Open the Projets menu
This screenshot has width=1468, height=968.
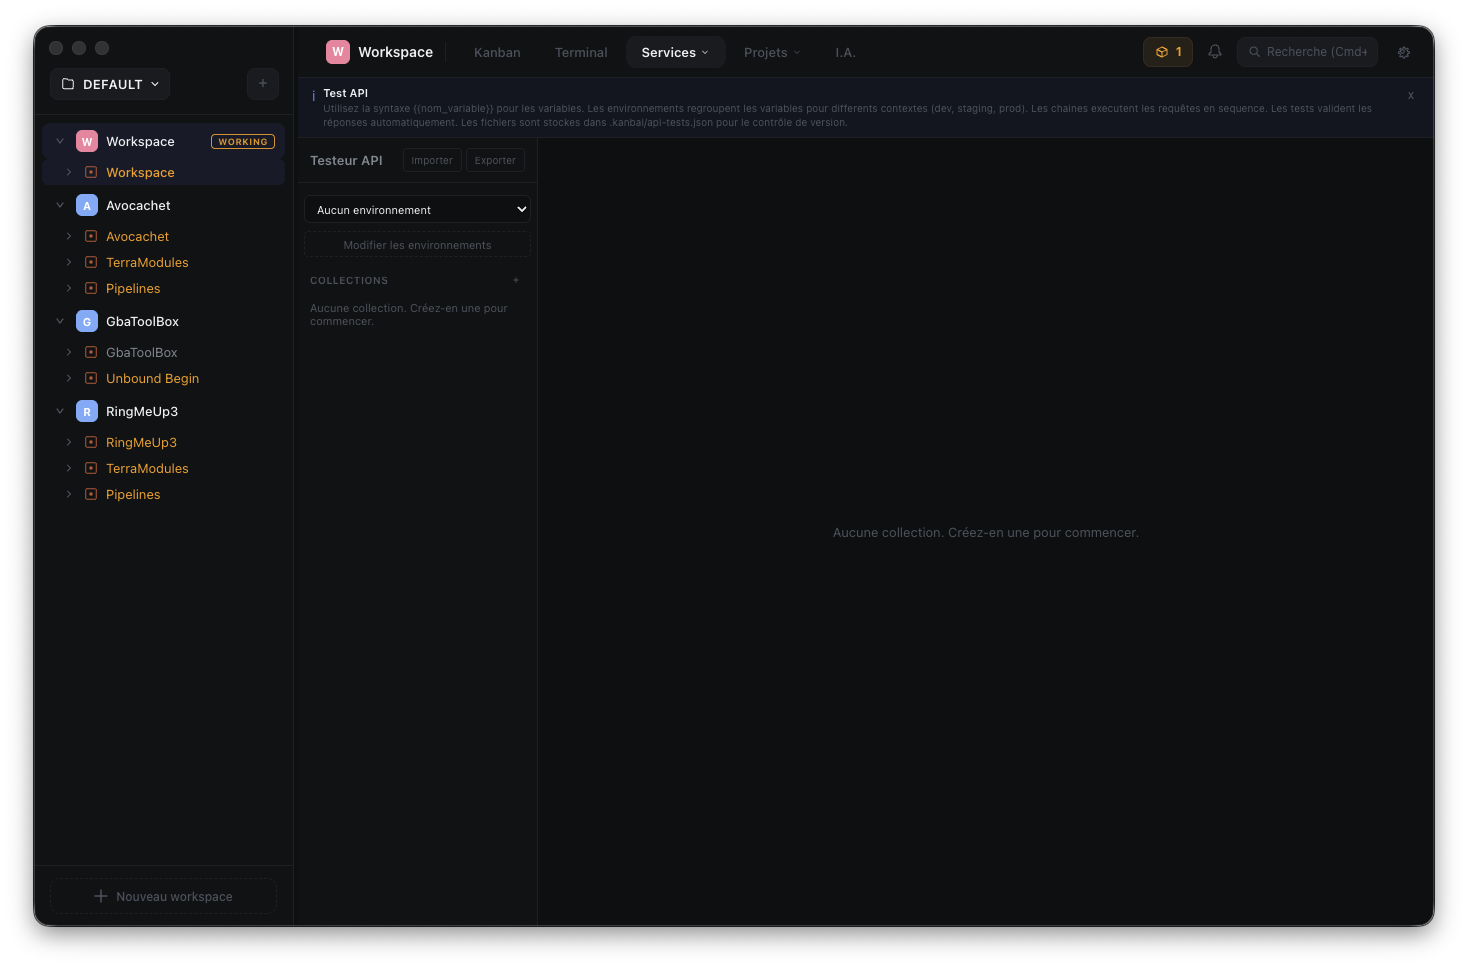tap(771, 51)
